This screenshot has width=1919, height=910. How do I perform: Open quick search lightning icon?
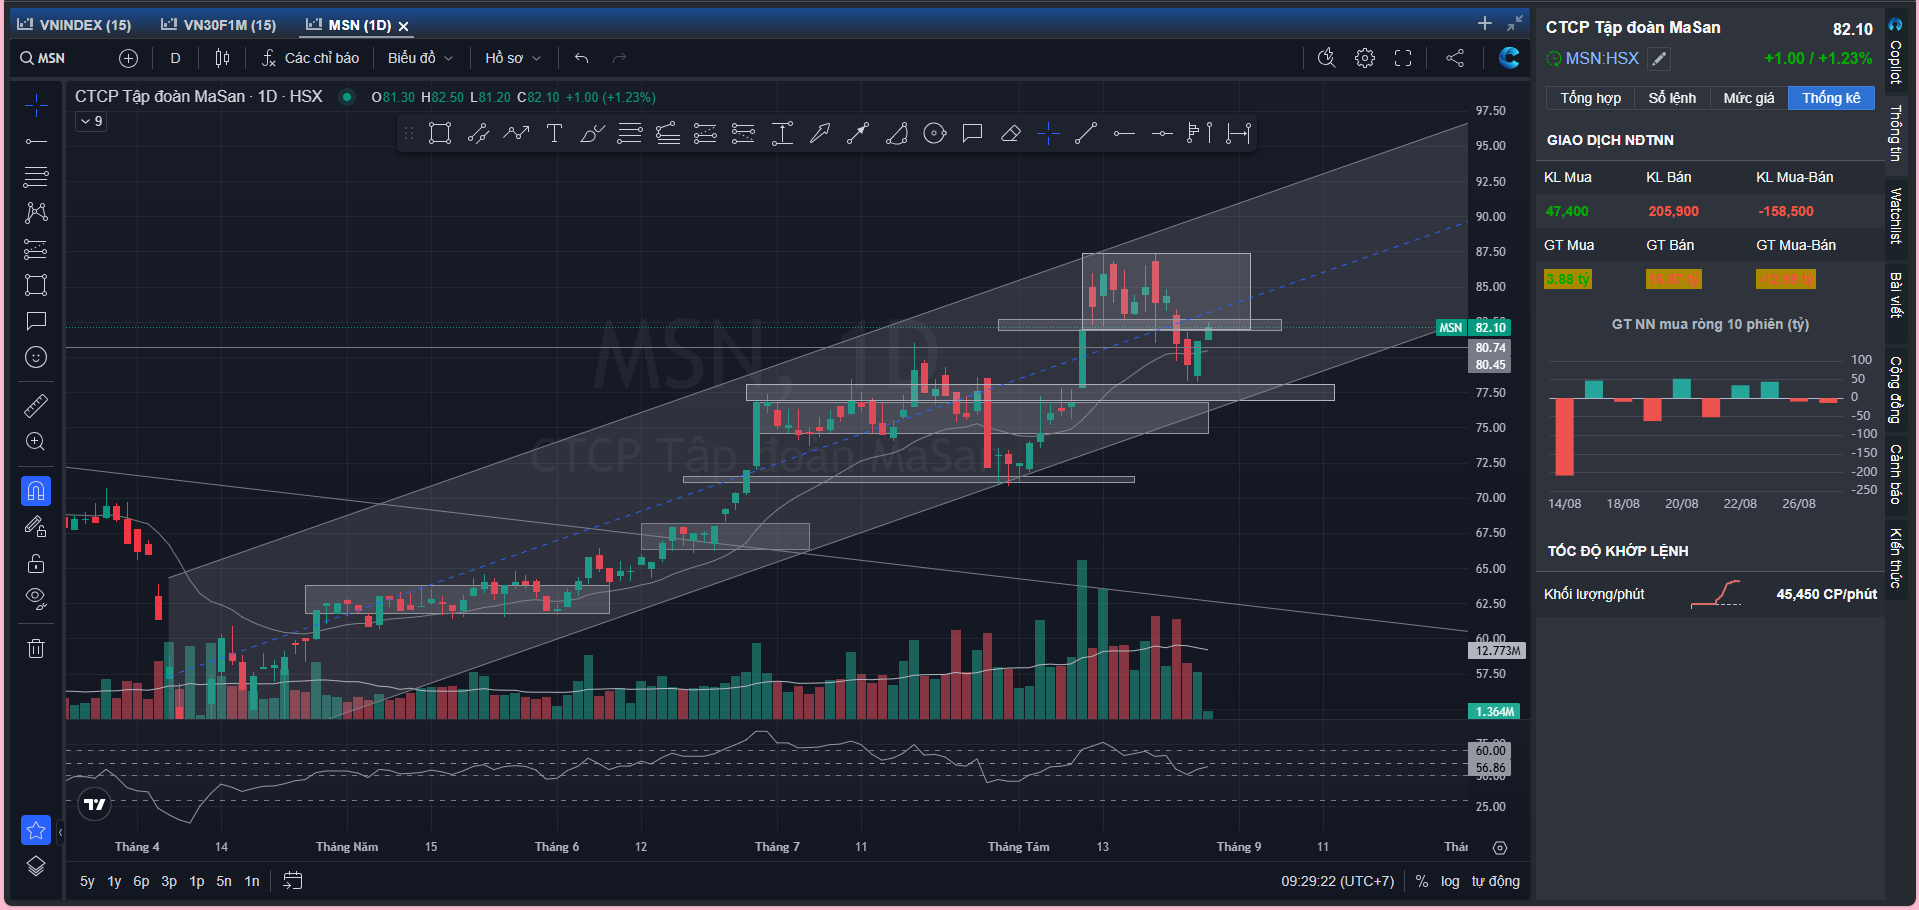1327,58
